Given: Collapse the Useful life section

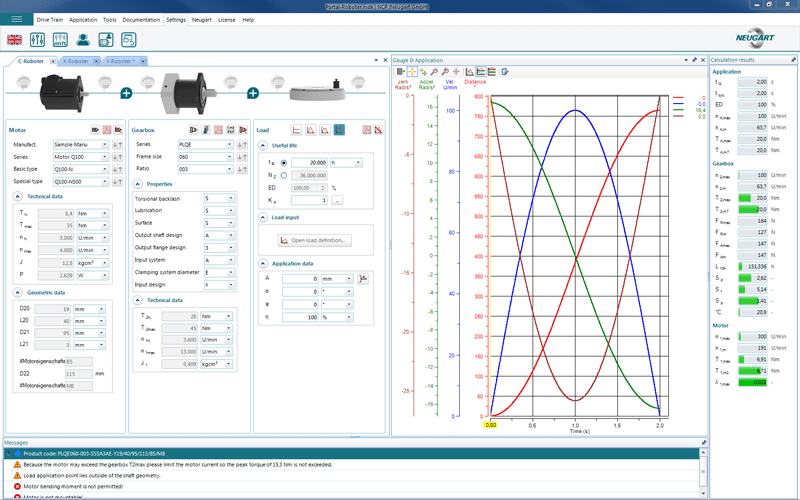Looking at the screenshot, I should [263, 145].
